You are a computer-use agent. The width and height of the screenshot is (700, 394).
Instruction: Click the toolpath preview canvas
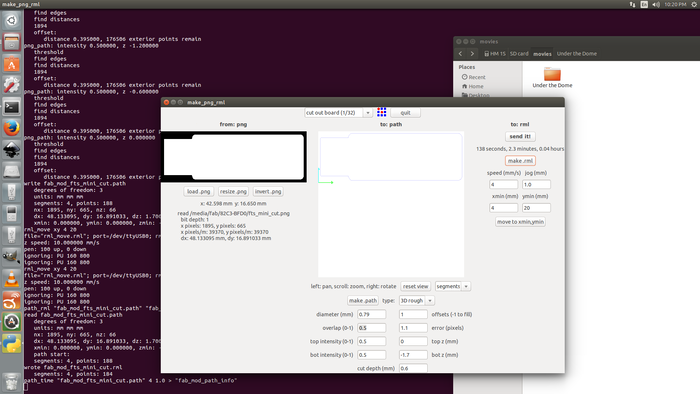pyautogui.click(x=391, y=204)
